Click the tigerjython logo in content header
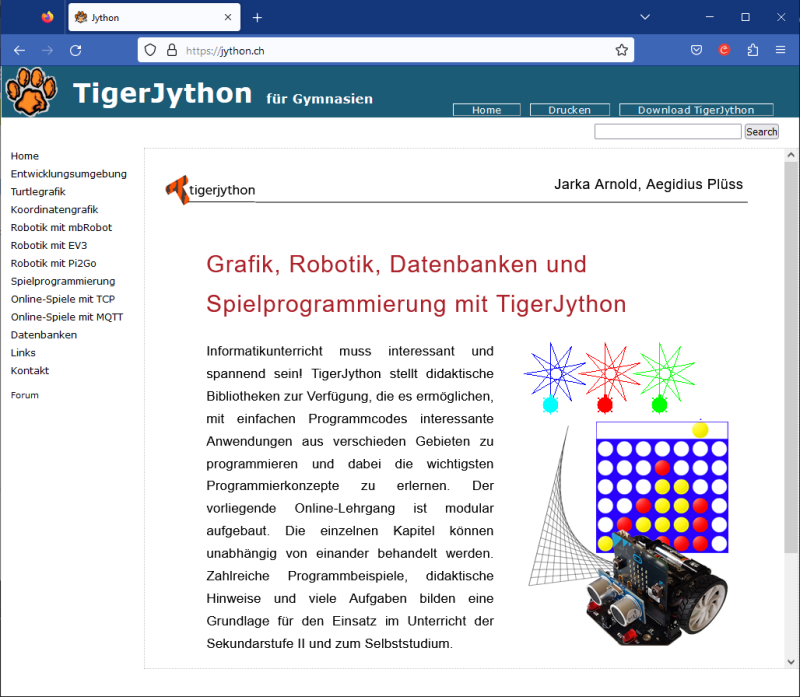800x697 pixels. [x=210, y=190]
